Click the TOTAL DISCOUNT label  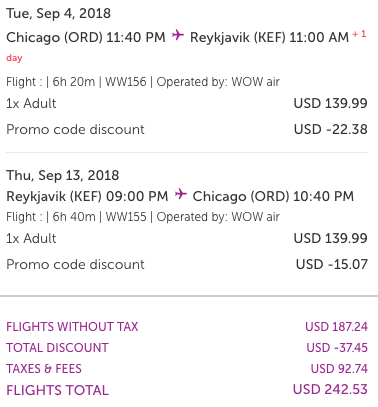(57, 348)
